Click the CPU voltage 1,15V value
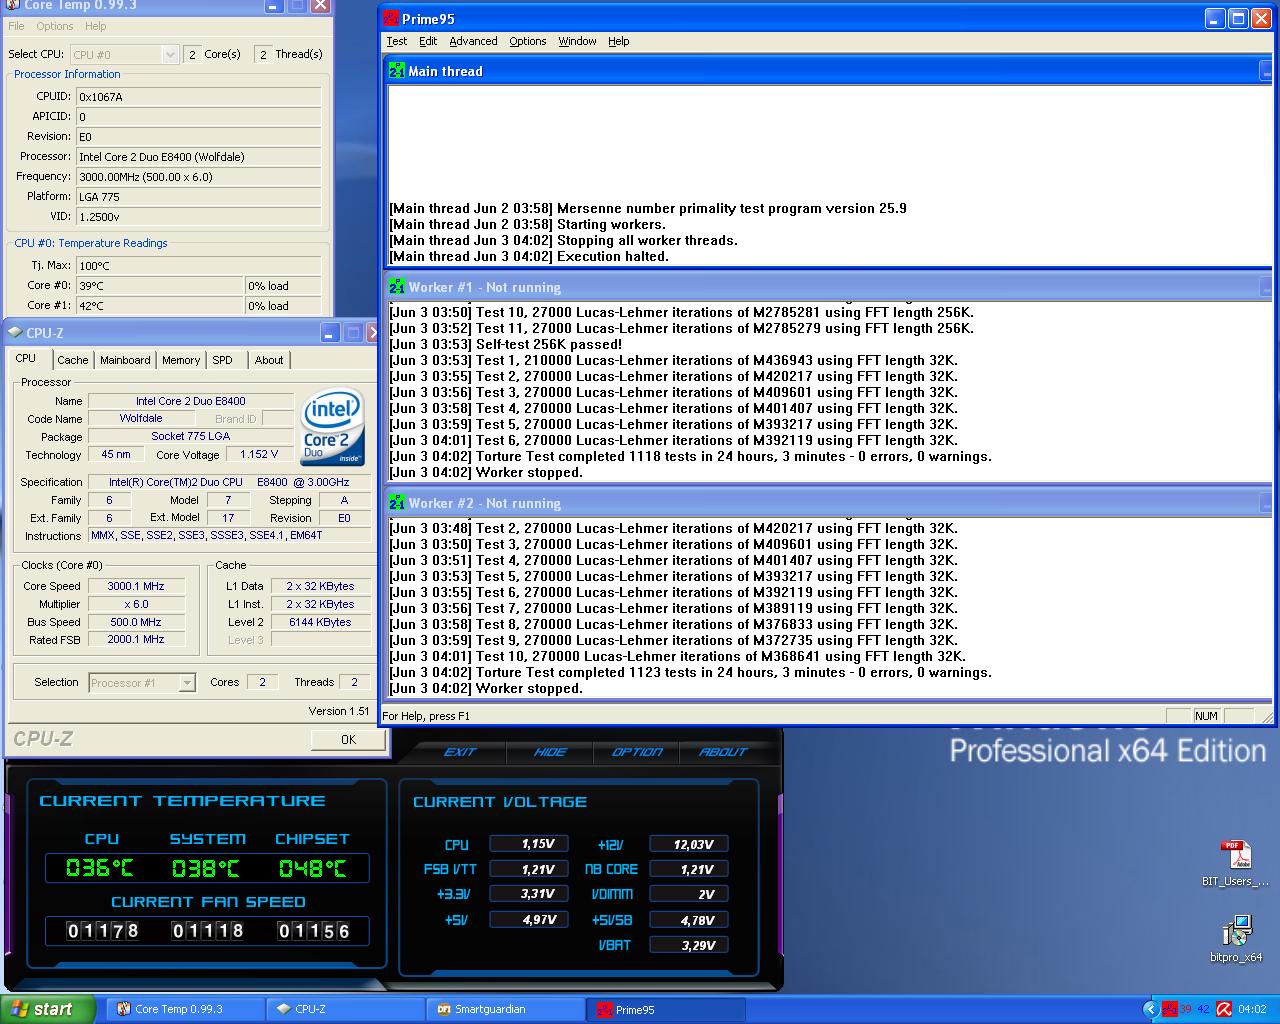The height and width of the screenshot is (1024, 1280). [529, 844]
